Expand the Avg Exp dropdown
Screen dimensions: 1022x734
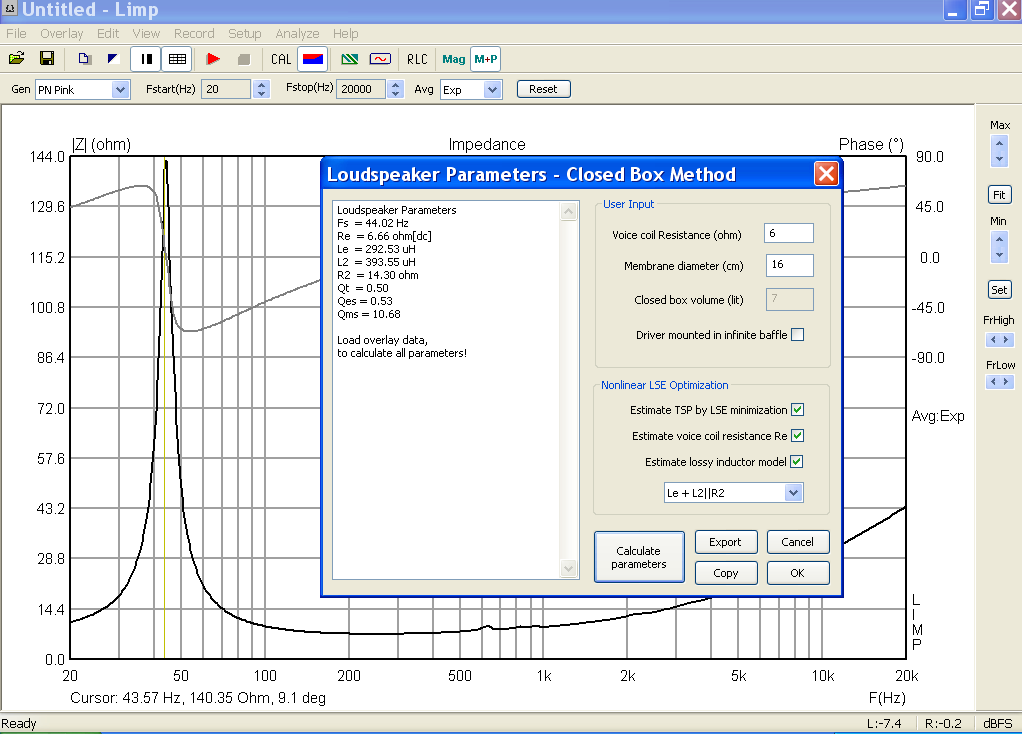tap(492, 90)
